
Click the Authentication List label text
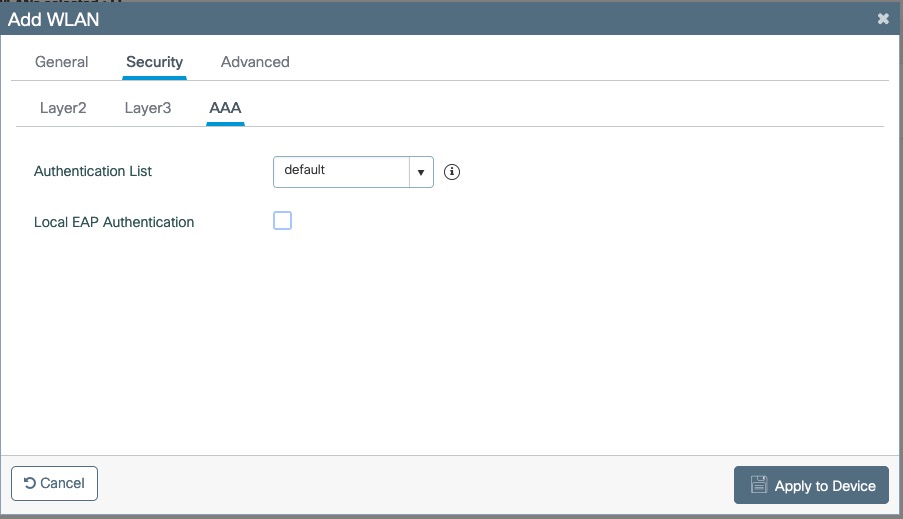coord(93,172)
